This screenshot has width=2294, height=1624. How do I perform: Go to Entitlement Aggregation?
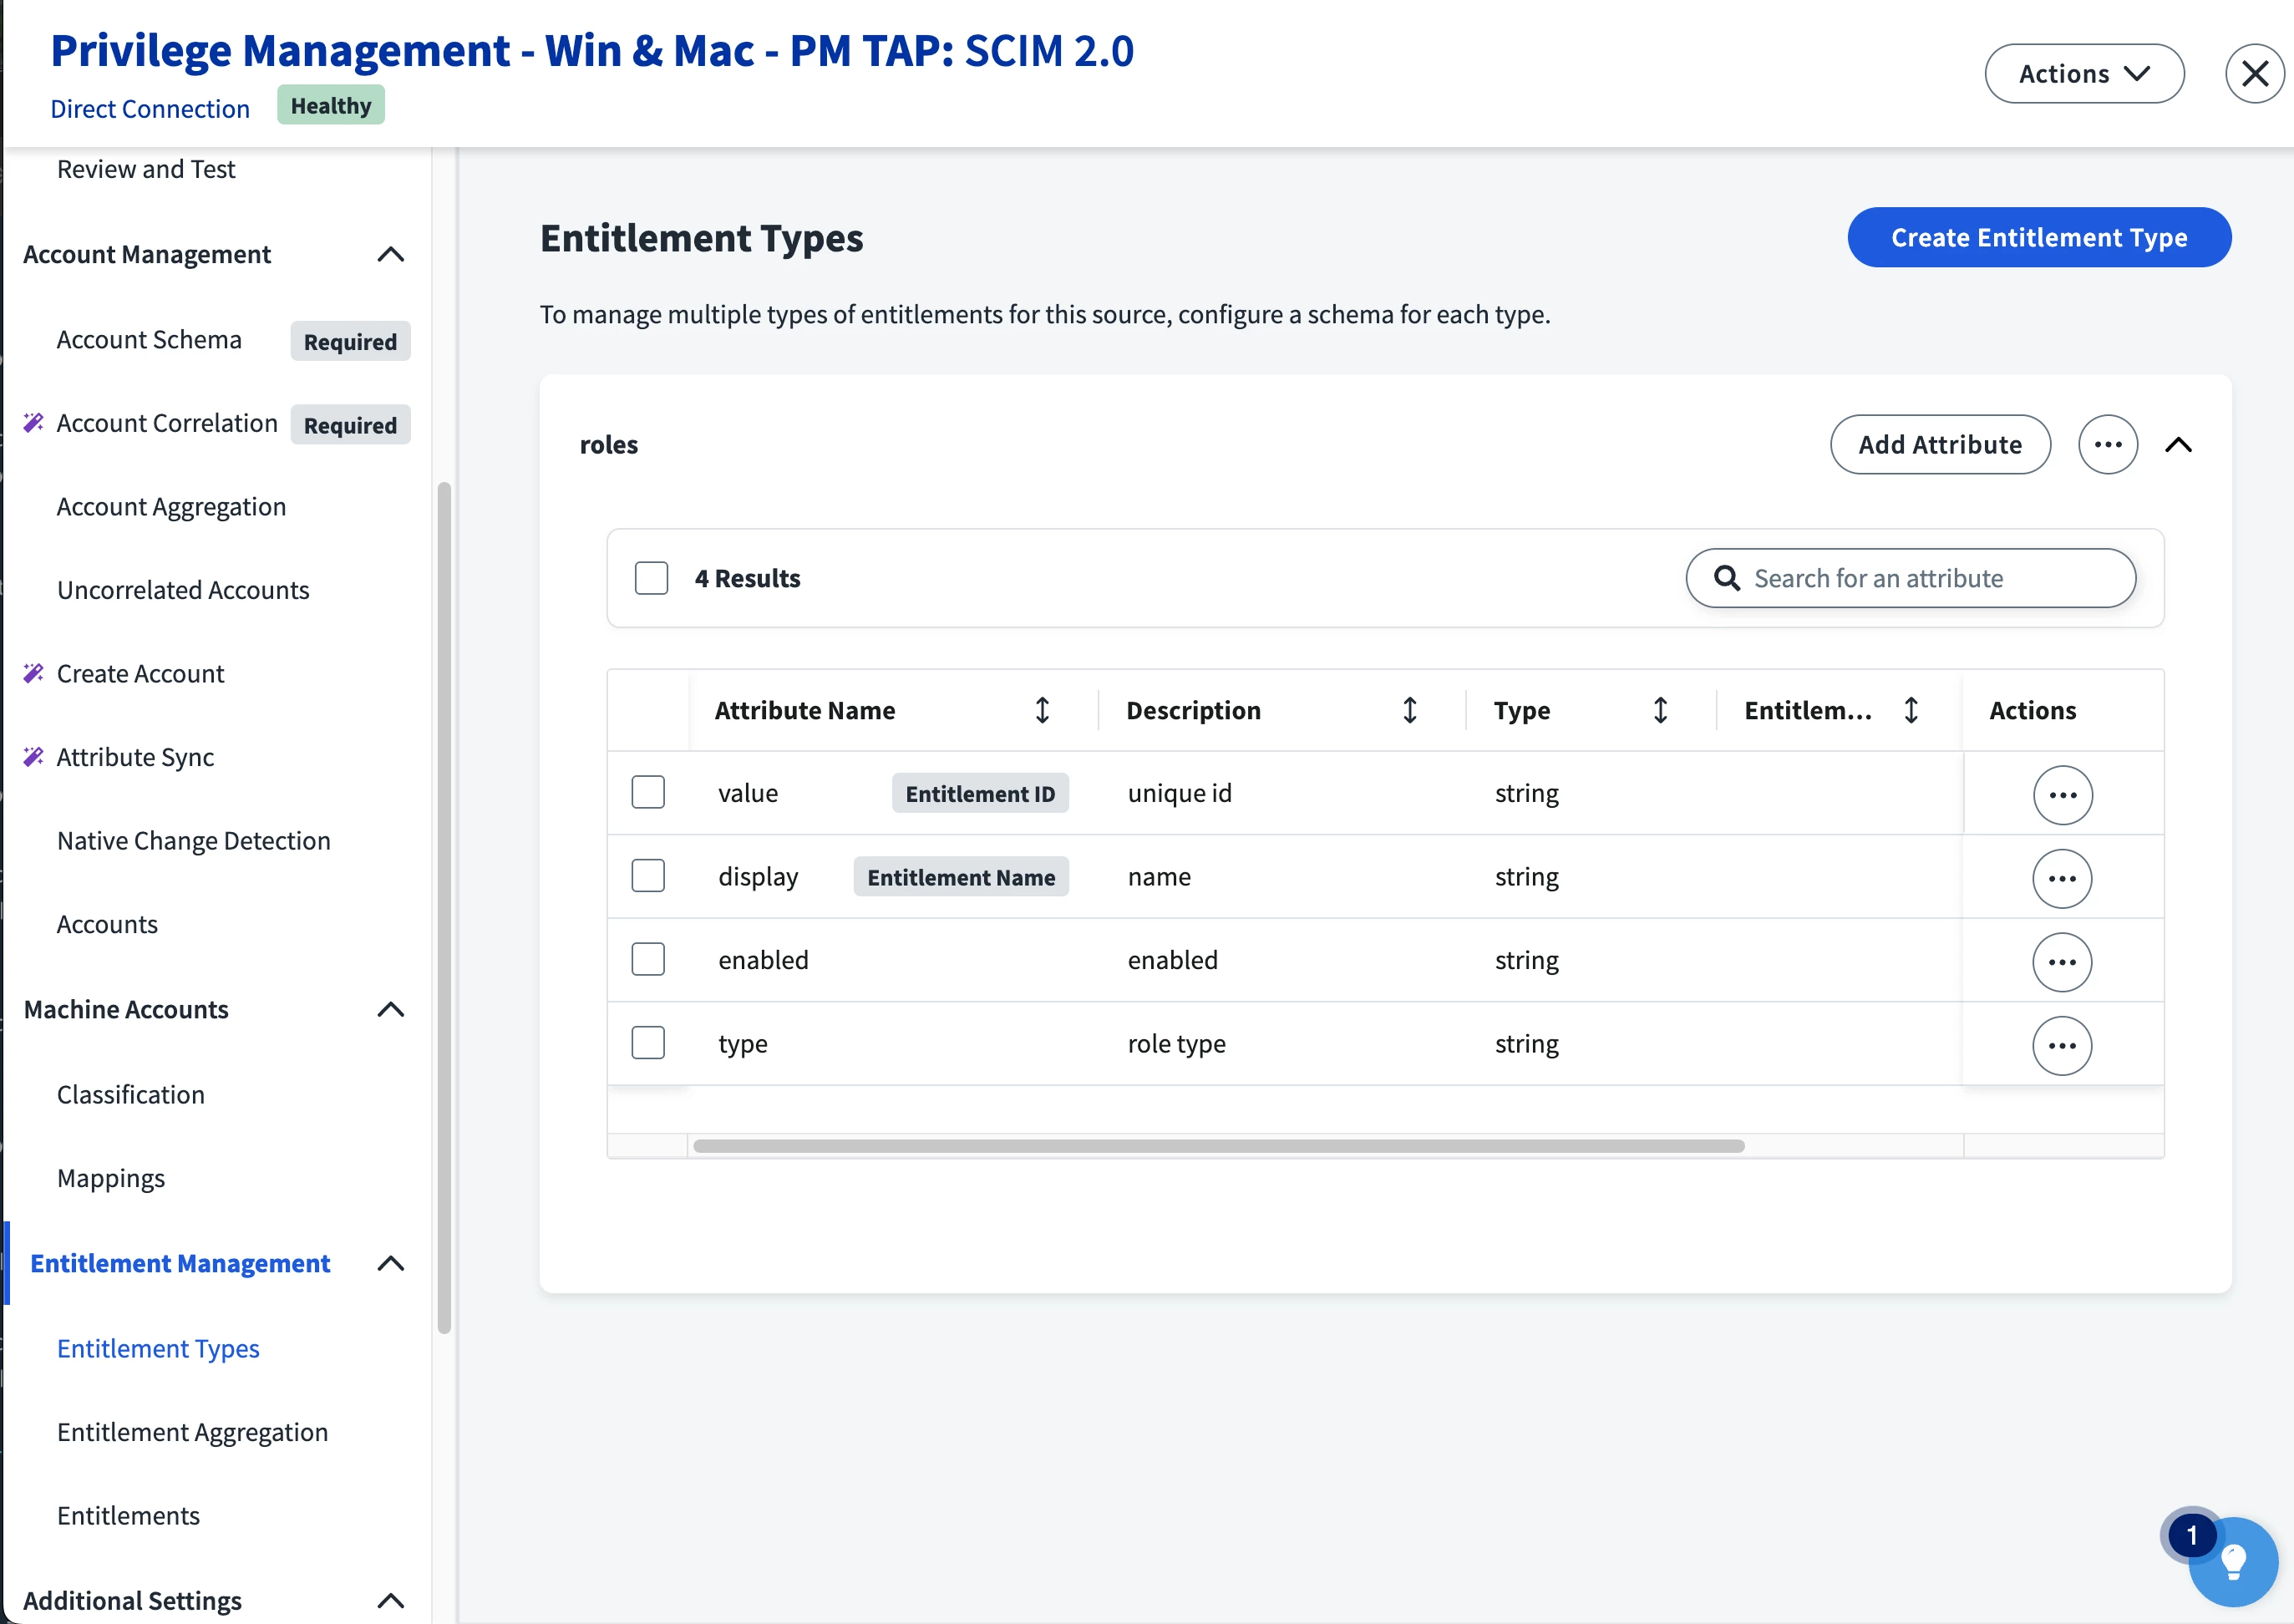[x=192, y=1433]
